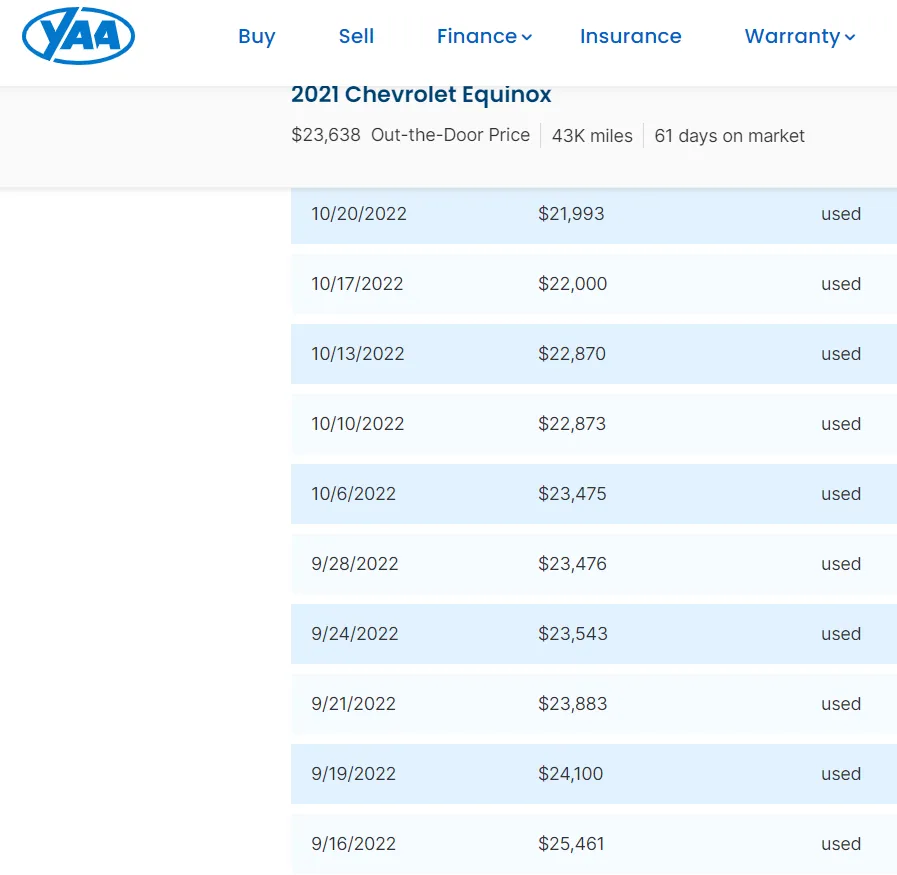897x875 pixels.
Task: Click the 43K miles label
Action: pos(593,135)
